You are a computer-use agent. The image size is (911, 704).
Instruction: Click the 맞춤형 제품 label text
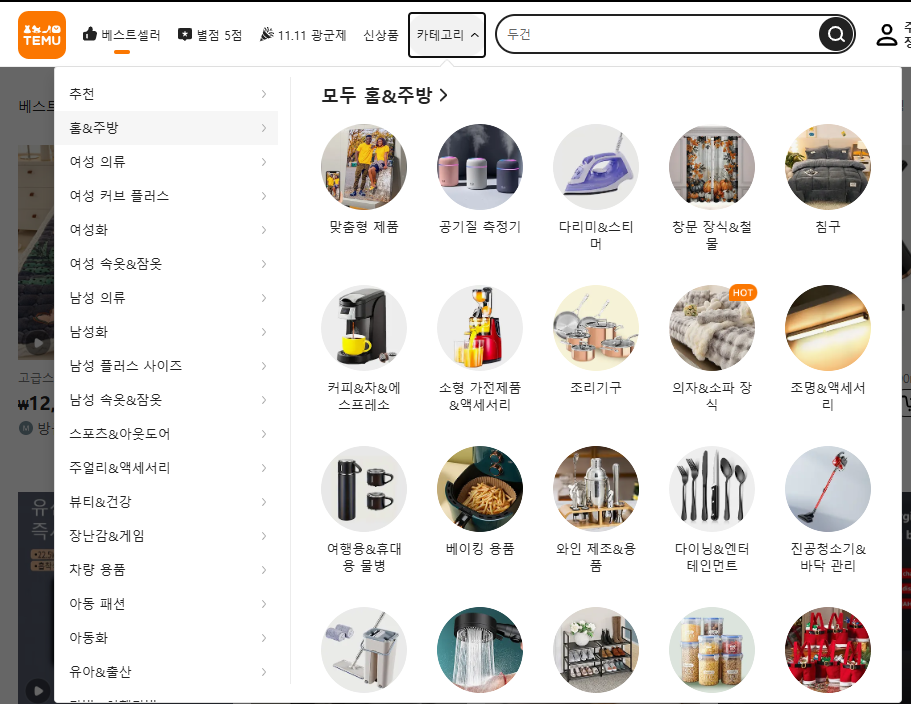[364, 227]
